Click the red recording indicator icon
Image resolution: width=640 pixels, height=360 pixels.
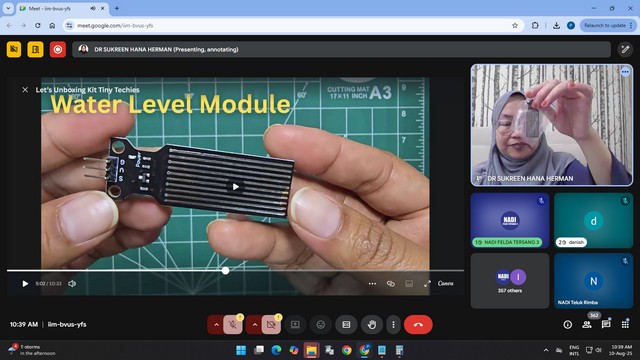(58, 49)
